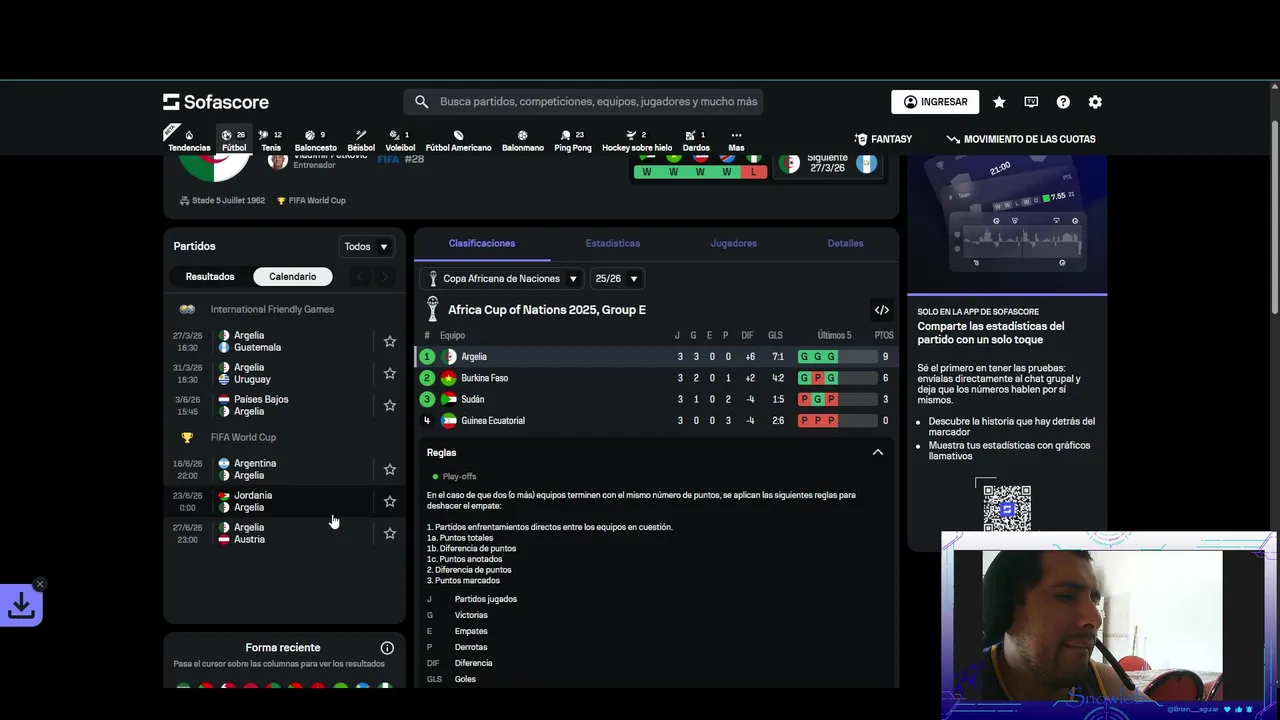The image size is (1280, 720).
Task: Select Dardos in the sports bar
Action: tap(696, 141)
